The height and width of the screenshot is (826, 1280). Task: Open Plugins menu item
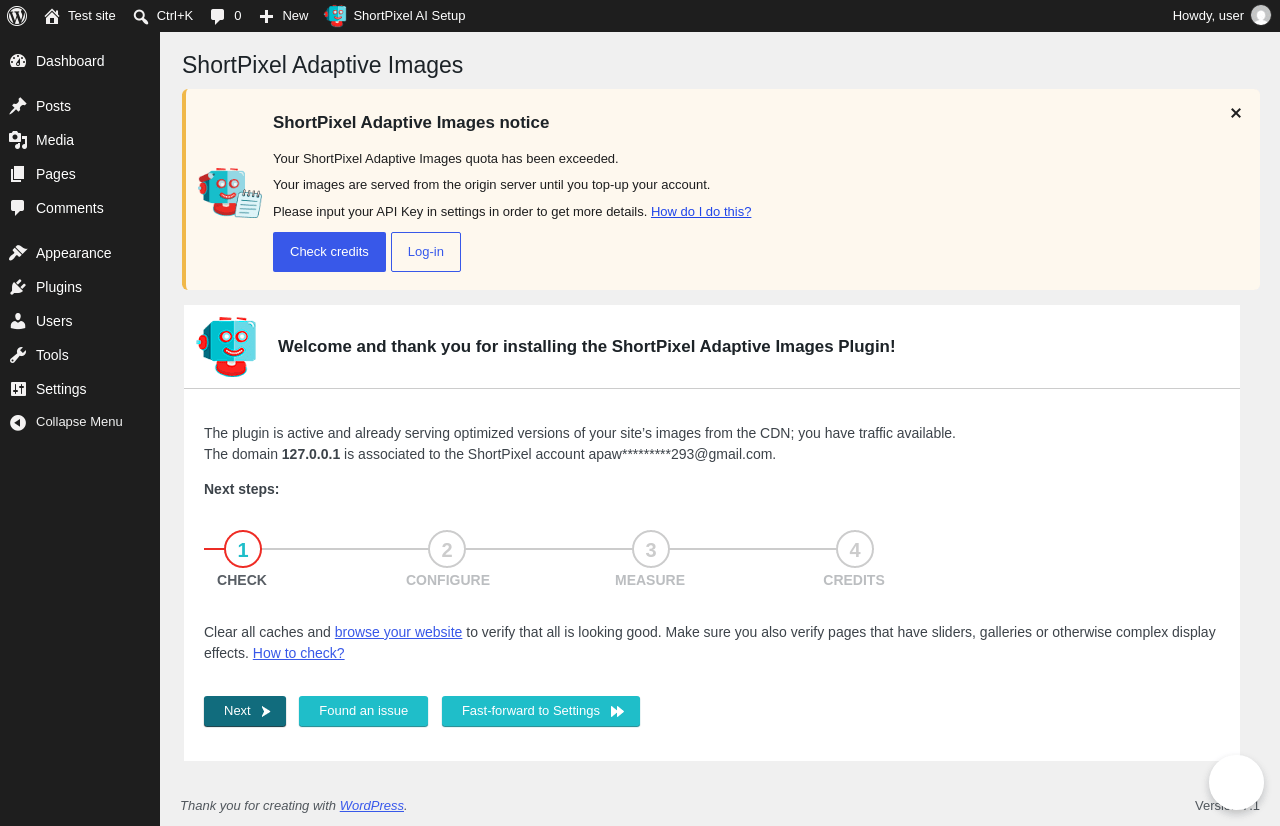(80, 287)
